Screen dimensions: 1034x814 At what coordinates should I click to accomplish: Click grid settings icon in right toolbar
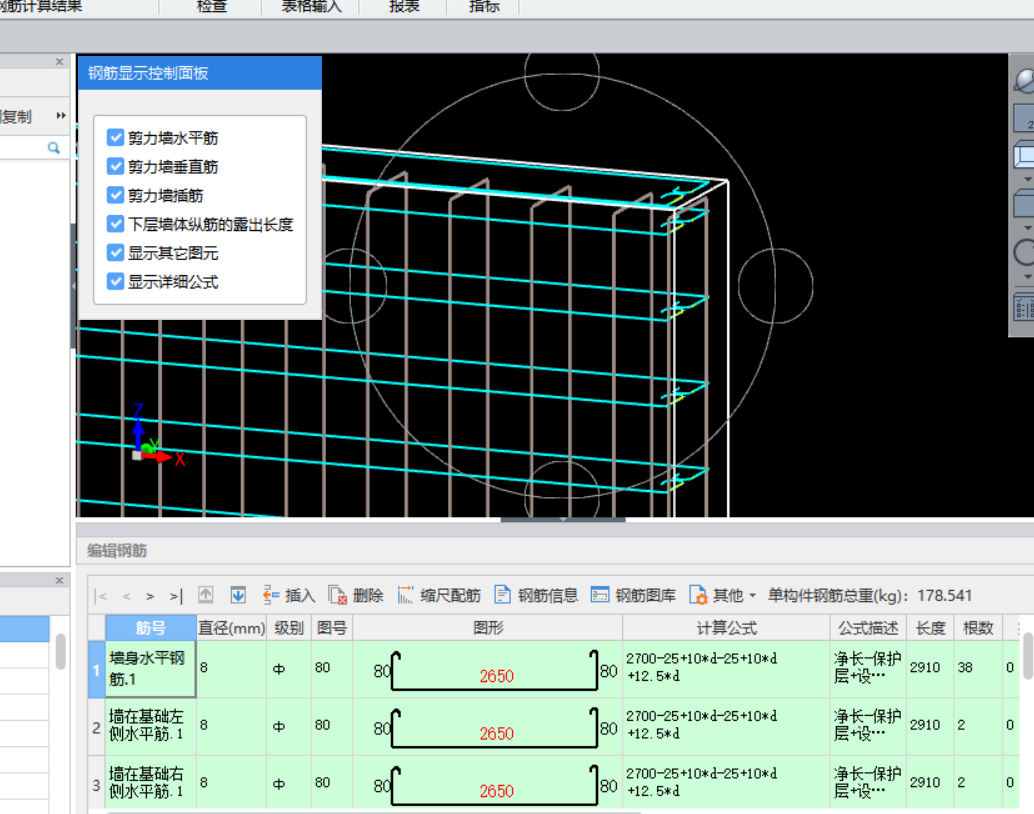click(1024, 308)
